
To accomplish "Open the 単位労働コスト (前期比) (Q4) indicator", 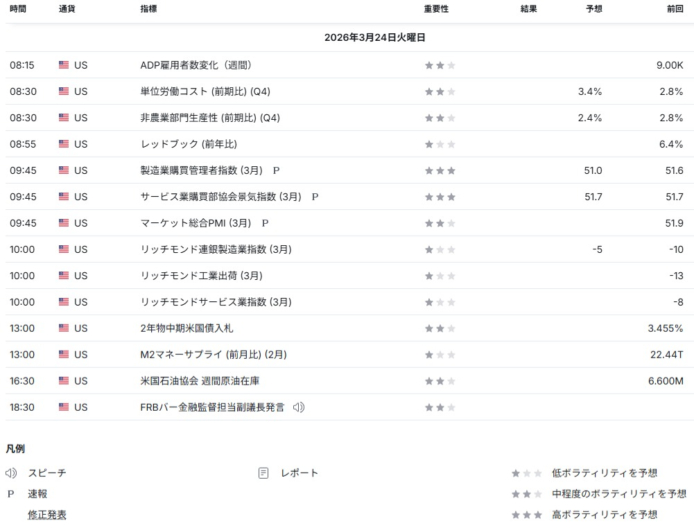I will [x=205, y=92].
